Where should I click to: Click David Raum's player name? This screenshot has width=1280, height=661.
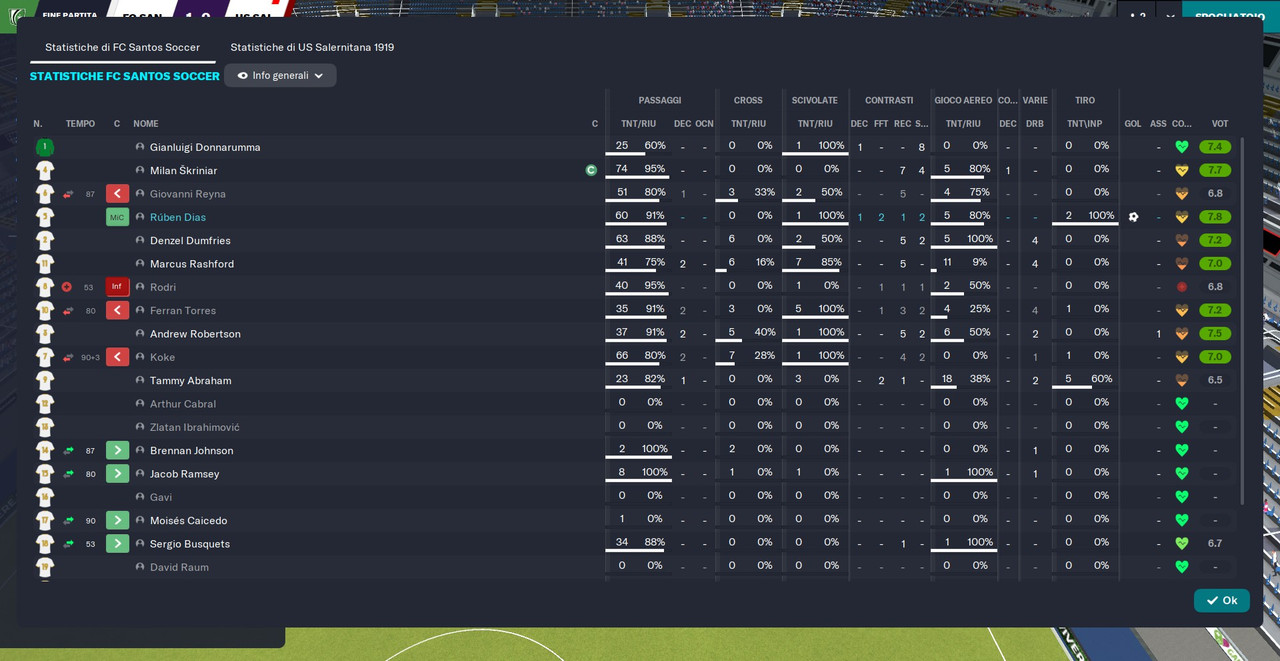(x=179, y=567)
